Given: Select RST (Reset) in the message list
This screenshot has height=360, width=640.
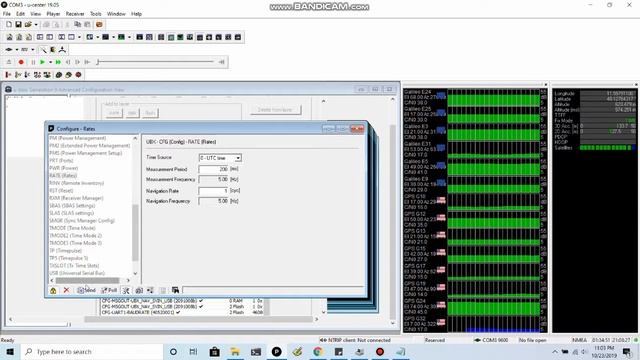Looking at the screenshot, I should tap(61, 191).
